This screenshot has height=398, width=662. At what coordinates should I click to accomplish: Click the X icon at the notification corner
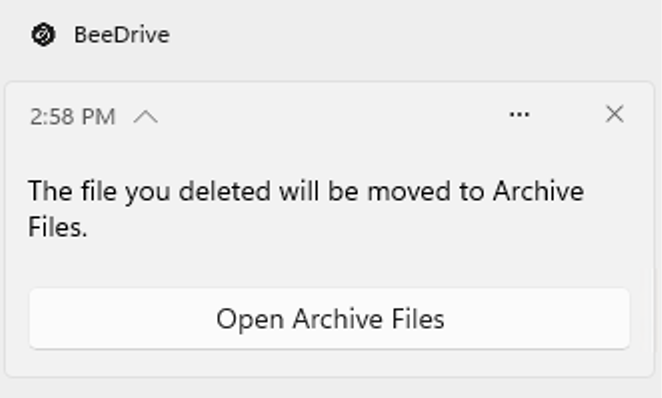click(x=614, y=114)
